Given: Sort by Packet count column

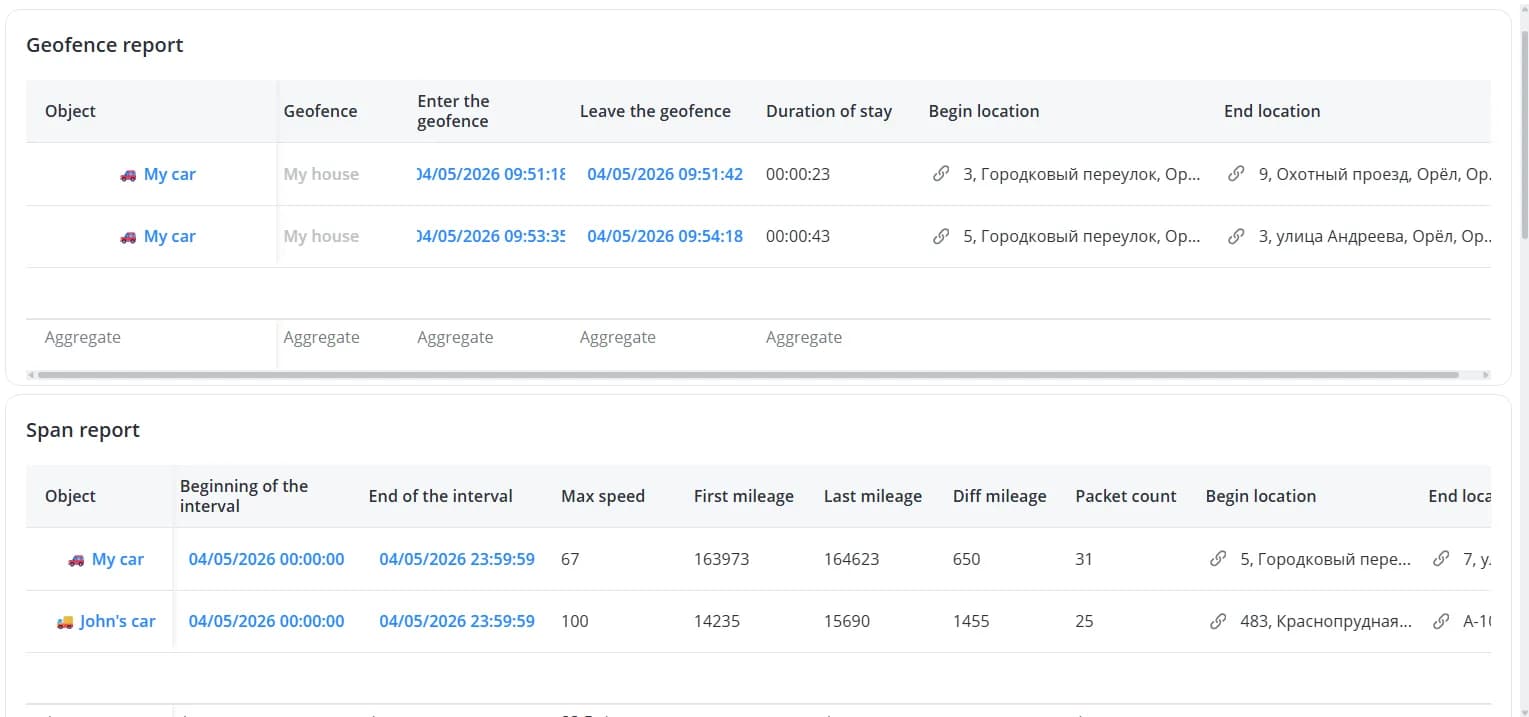Looking at the screenshot, I should (x=1126, y=496).
